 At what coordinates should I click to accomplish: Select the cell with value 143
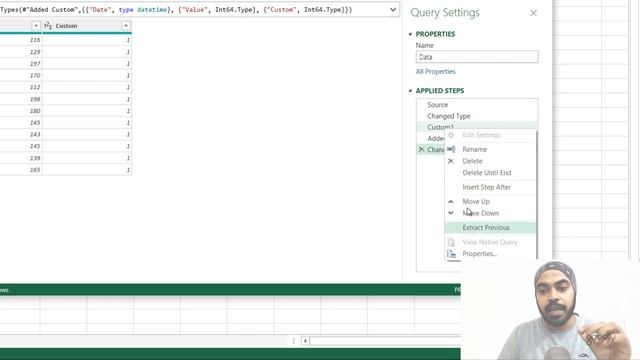click(x=21, y=134)
